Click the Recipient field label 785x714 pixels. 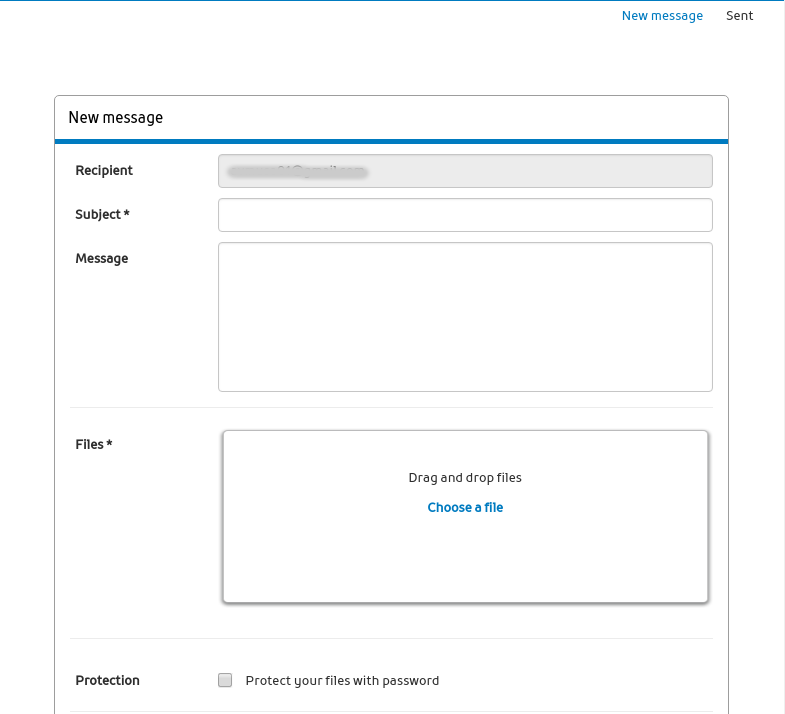click(x=104, y=171)
